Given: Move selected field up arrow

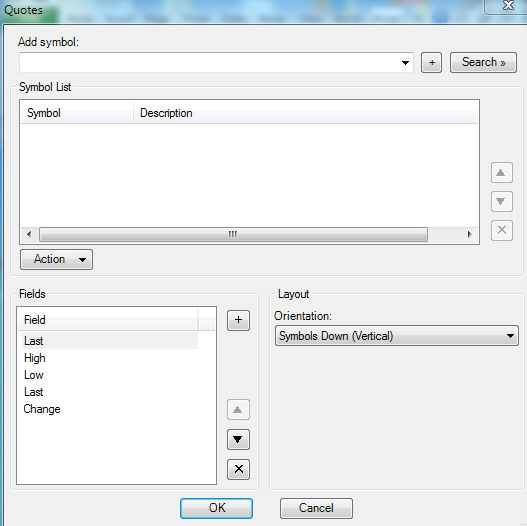Looking at the screenshot, I should pos(238,410).
